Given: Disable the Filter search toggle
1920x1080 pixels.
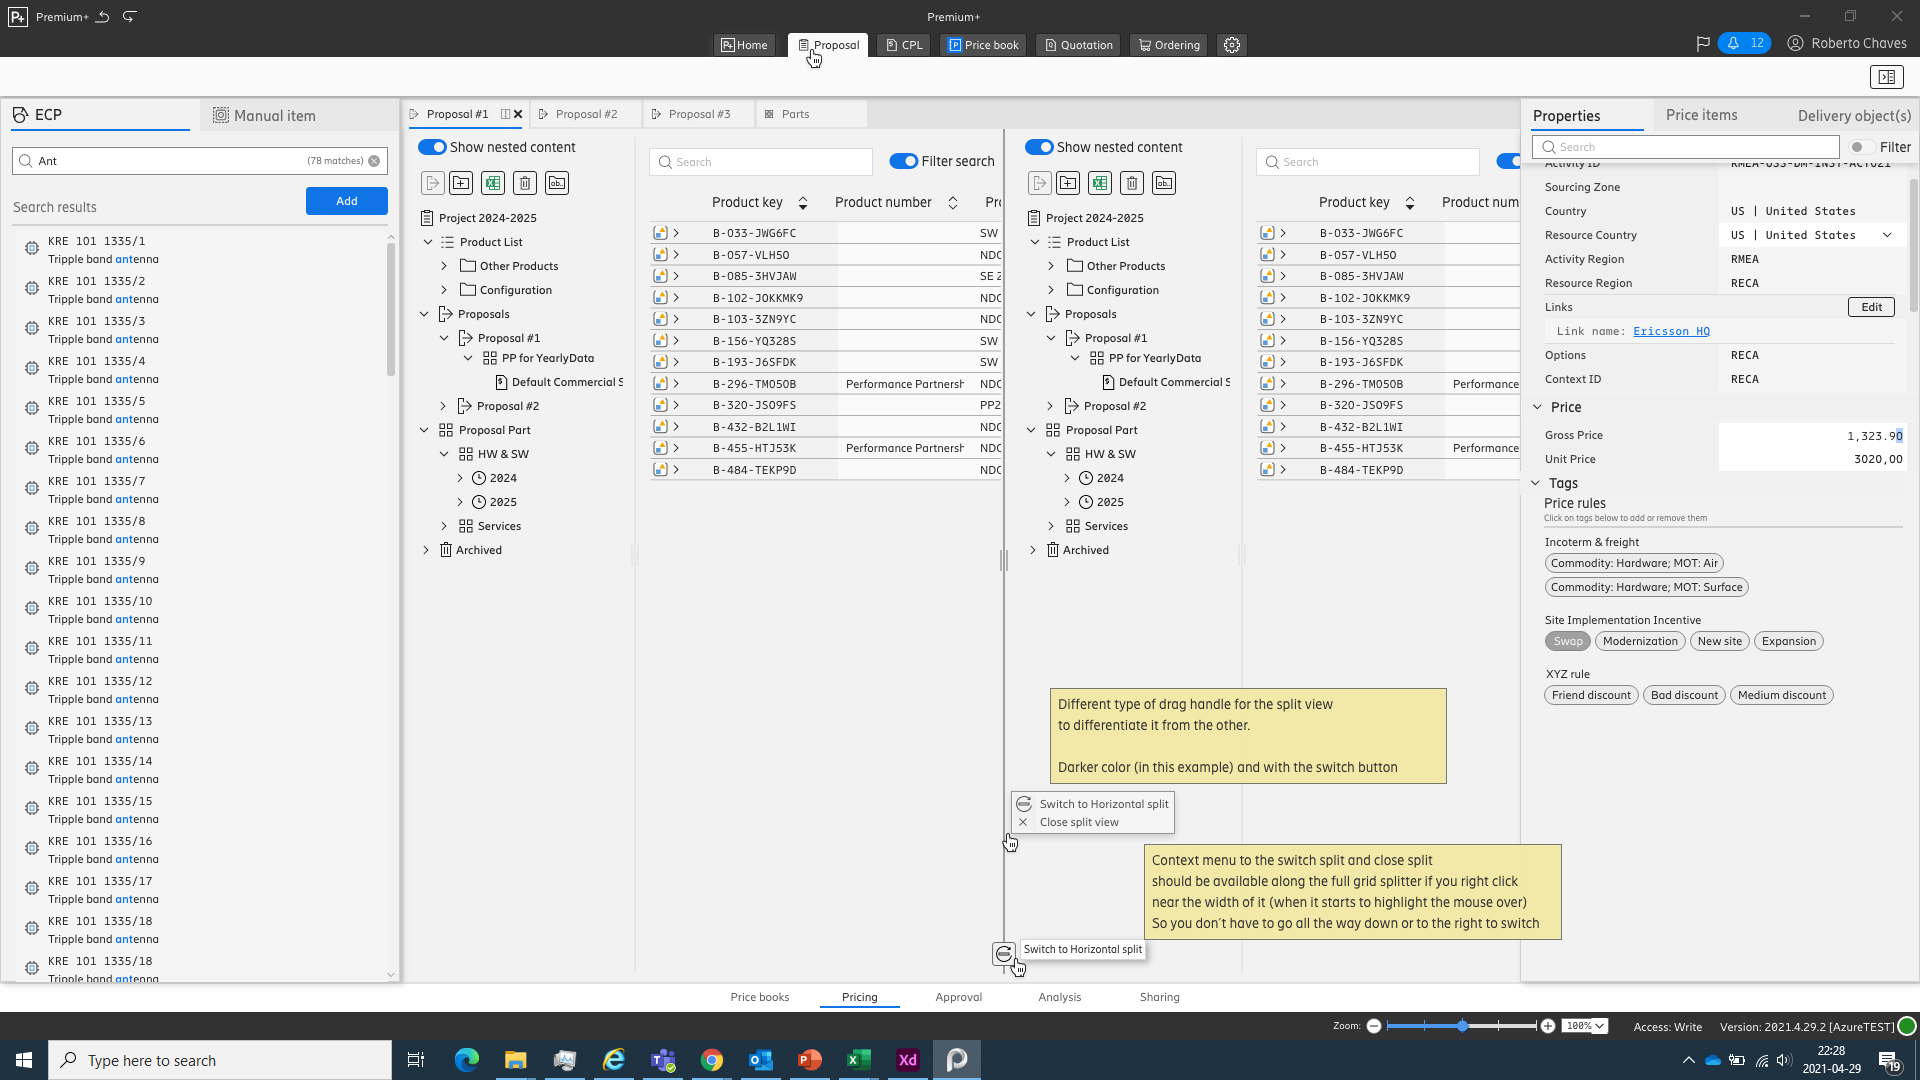Looking at the screenshot, I should (x=903, y=161).
